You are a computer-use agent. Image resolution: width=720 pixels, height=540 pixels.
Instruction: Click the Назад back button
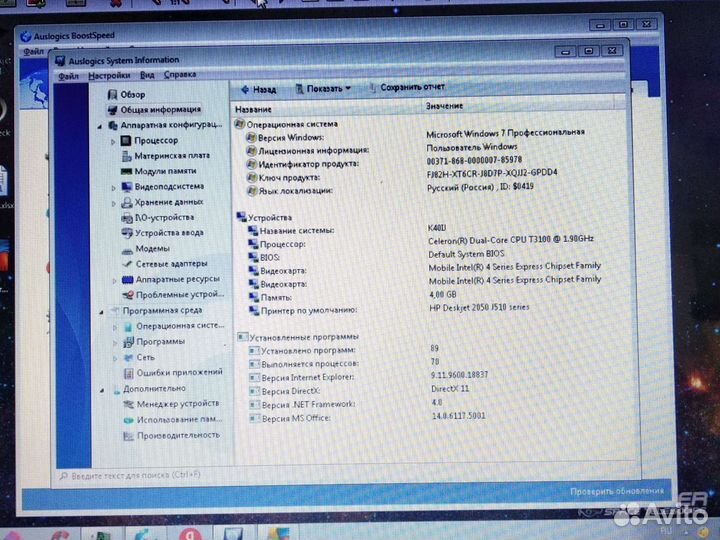259,90
